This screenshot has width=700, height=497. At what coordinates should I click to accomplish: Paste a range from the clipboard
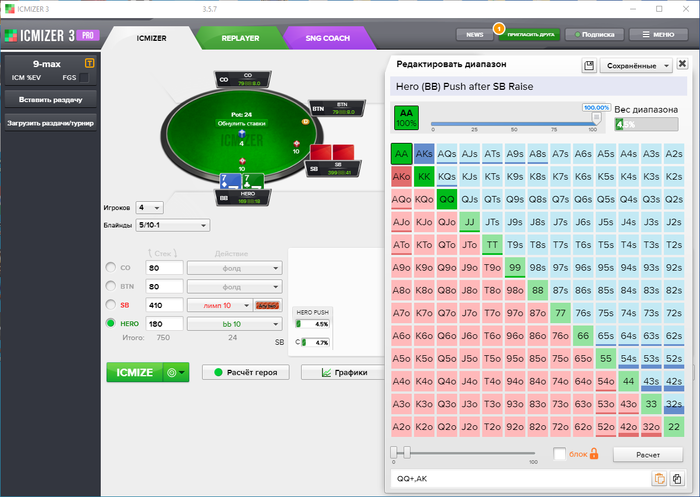[659, 479]
